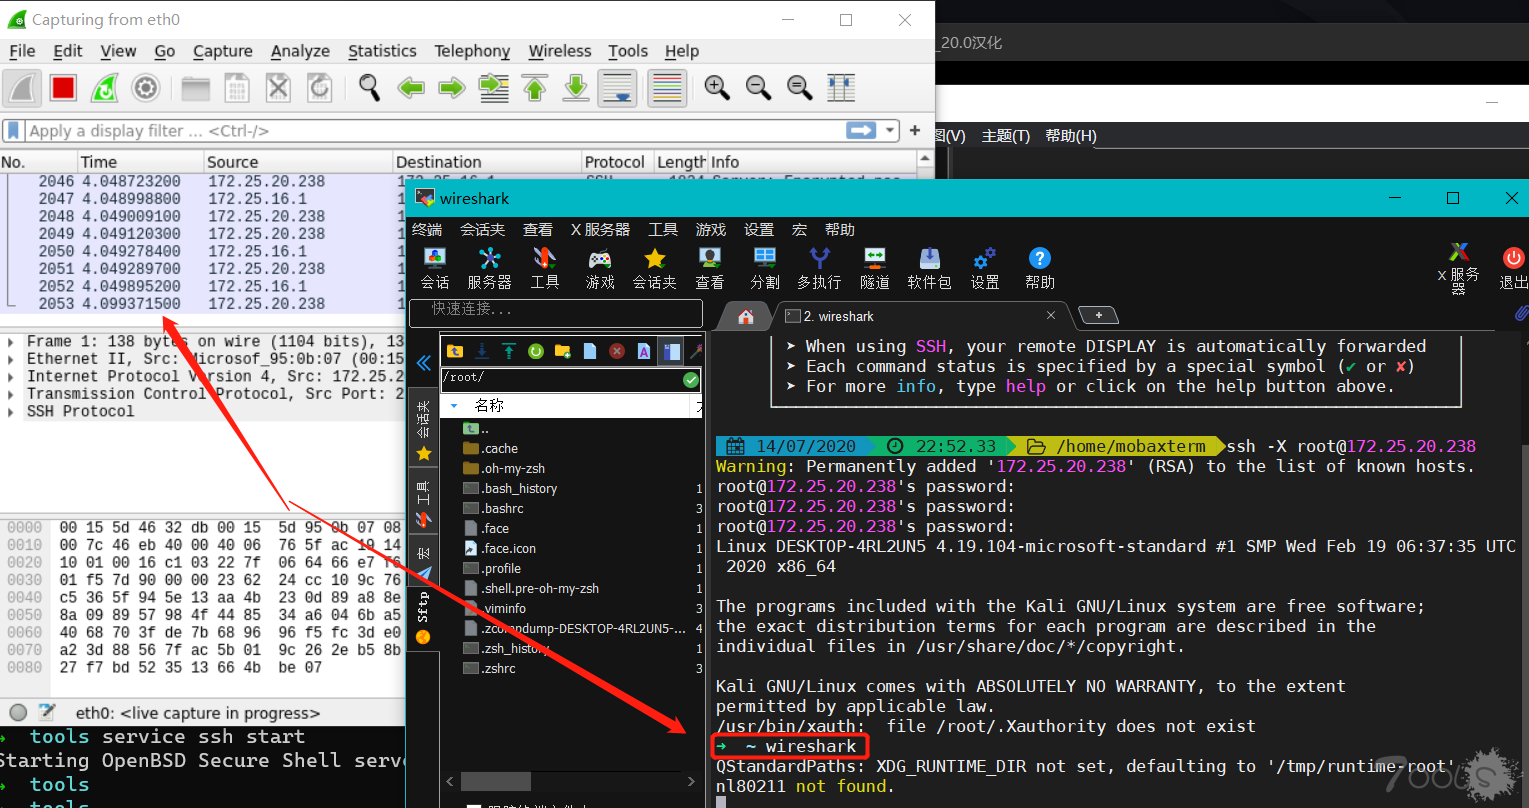This screenshot has height=808, width=1529.
Task: Open Wireshark capture options gear
Action: click(x=146, y=88)
